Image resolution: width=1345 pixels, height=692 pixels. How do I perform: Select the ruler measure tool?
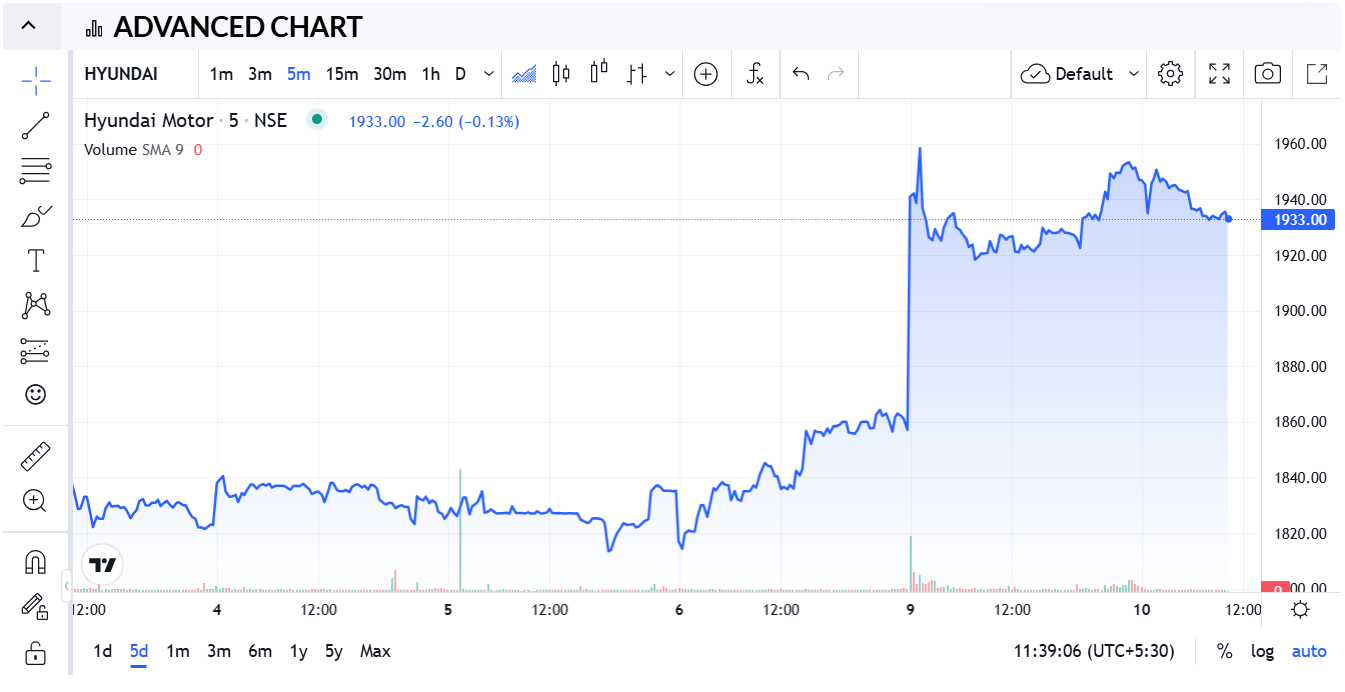pyautogui.click(x=36, y=456)
